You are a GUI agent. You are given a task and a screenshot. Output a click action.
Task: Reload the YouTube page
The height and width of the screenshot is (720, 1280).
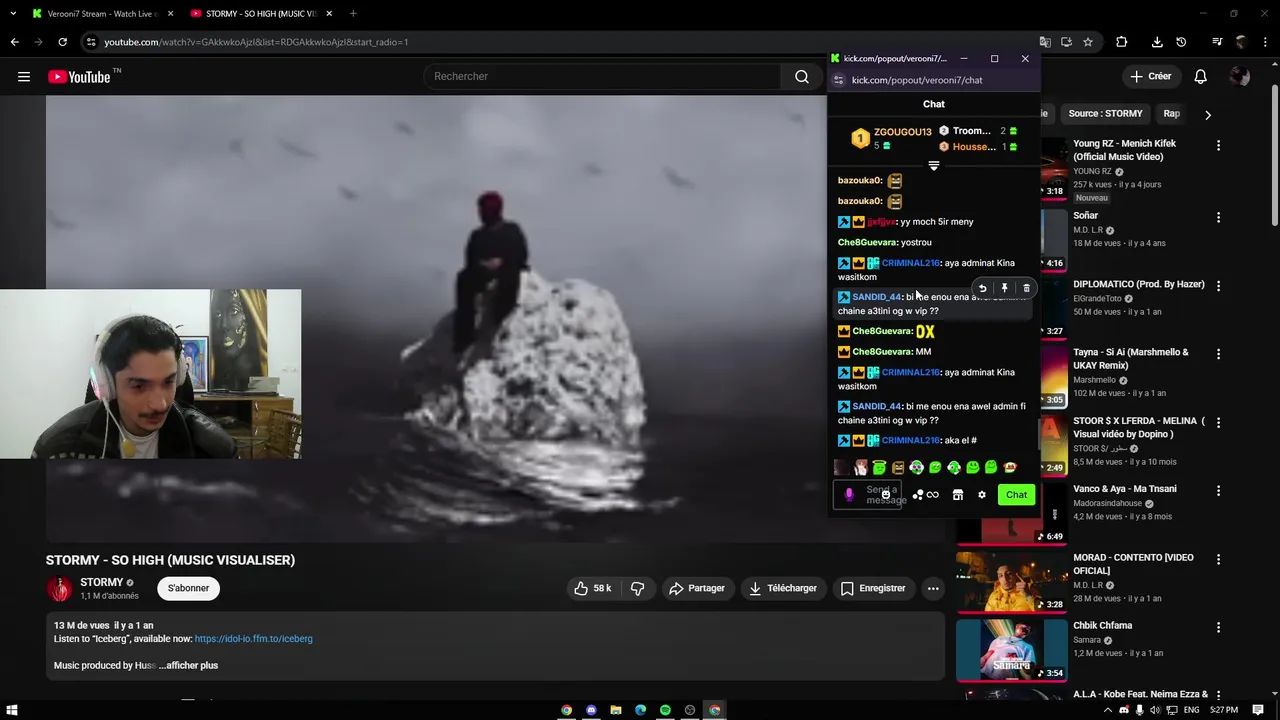[x=62, y=42]
